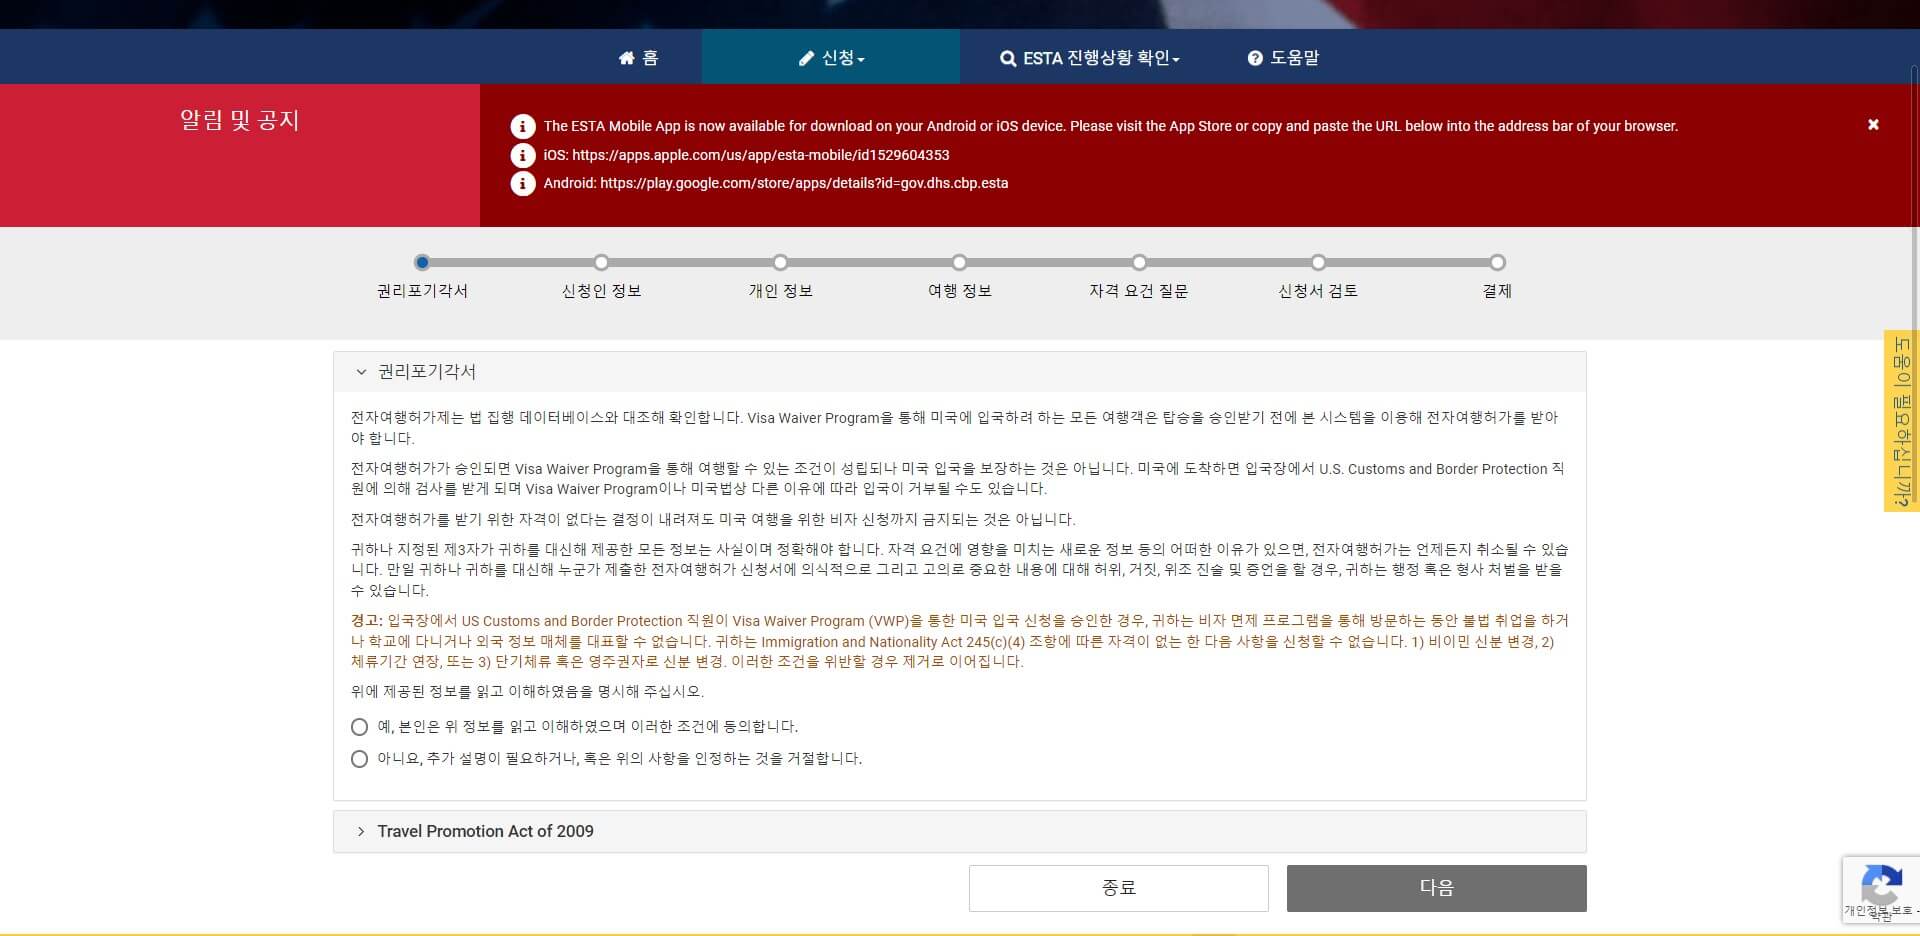Click the info icon beside the ESTA Mobile App notice
The width and height of the screenshot is (1920, 936).
tap(522, 126)
